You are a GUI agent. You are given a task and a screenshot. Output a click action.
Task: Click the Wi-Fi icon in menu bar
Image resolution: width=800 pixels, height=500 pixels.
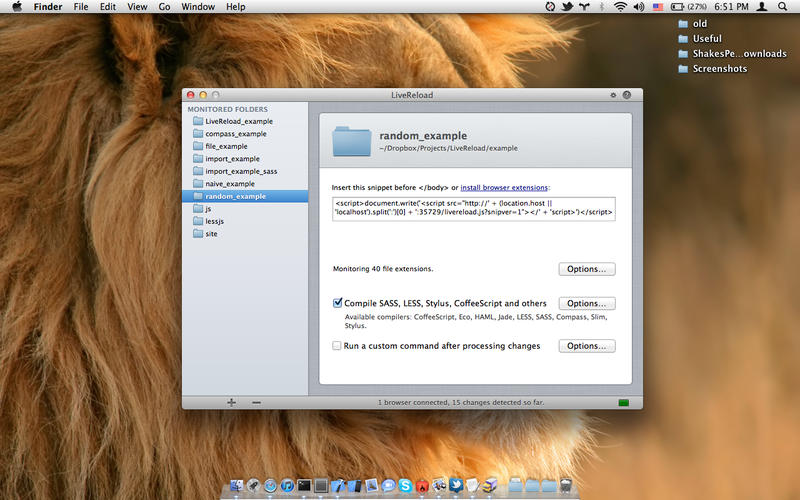[x=620, y=7]
